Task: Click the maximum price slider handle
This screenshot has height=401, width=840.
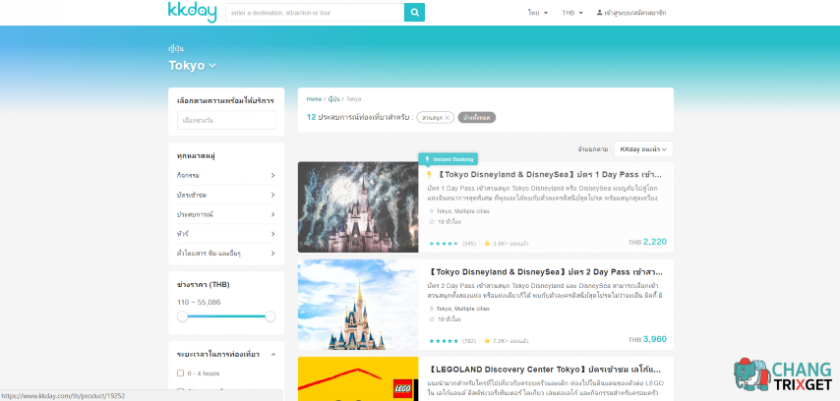Action: 270,316
